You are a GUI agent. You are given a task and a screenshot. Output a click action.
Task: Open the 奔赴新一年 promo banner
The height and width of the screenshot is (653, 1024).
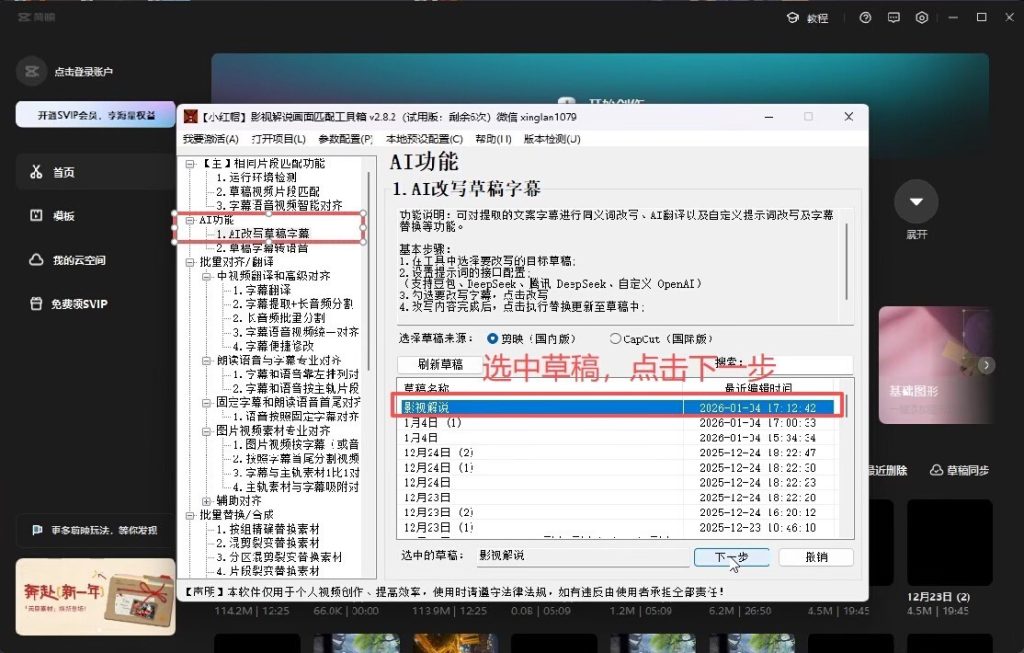(x=95, y=597)
